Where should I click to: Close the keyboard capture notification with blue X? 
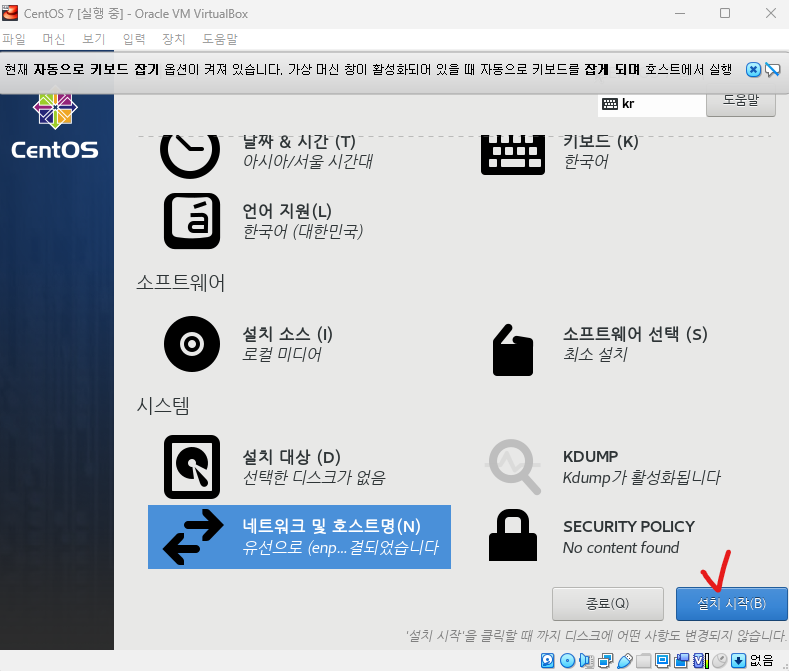[753, 69]
